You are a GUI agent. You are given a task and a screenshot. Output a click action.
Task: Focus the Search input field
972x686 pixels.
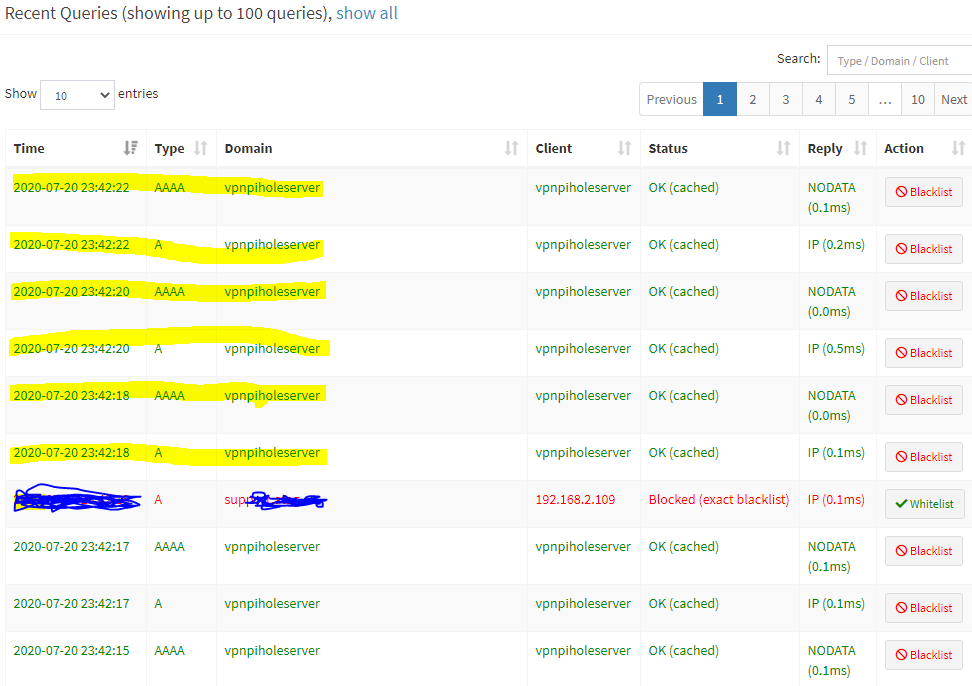(900, 61)
